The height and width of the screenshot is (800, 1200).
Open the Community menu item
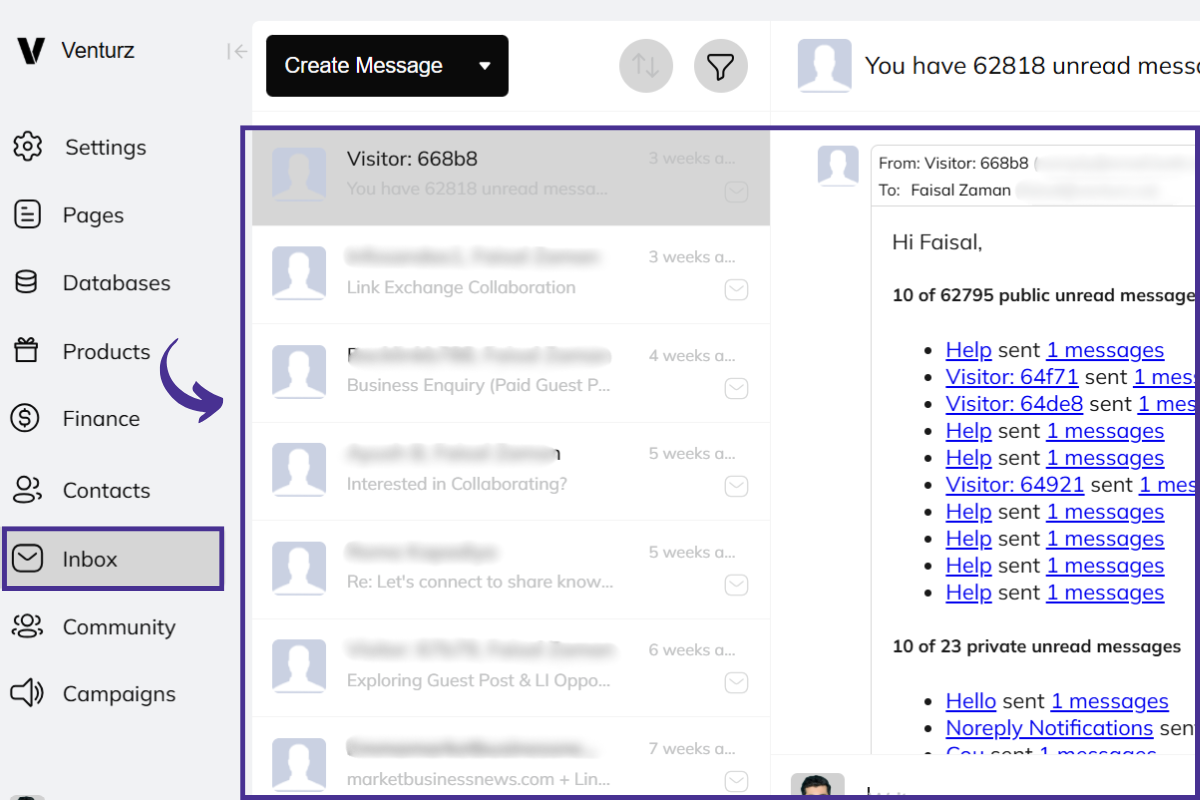pyautogui.click(x=118, y=627)
